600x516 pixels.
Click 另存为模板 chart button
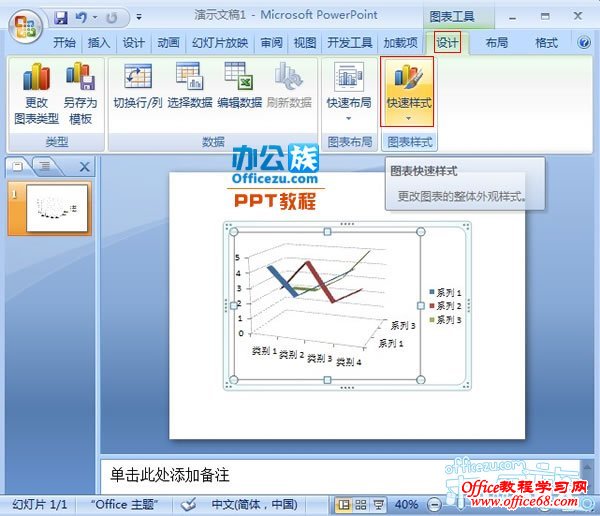tap(80, 93)
